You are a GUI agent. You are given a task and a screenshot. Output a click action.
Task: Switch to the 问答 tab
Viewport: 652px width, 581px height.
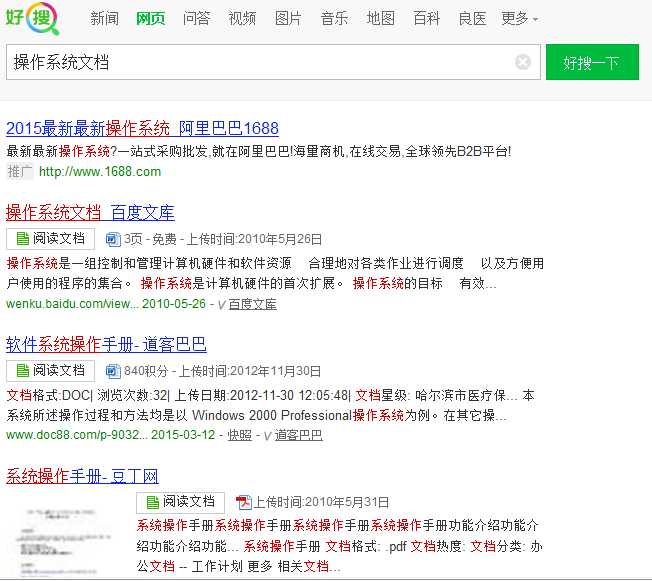coord(196,19)
